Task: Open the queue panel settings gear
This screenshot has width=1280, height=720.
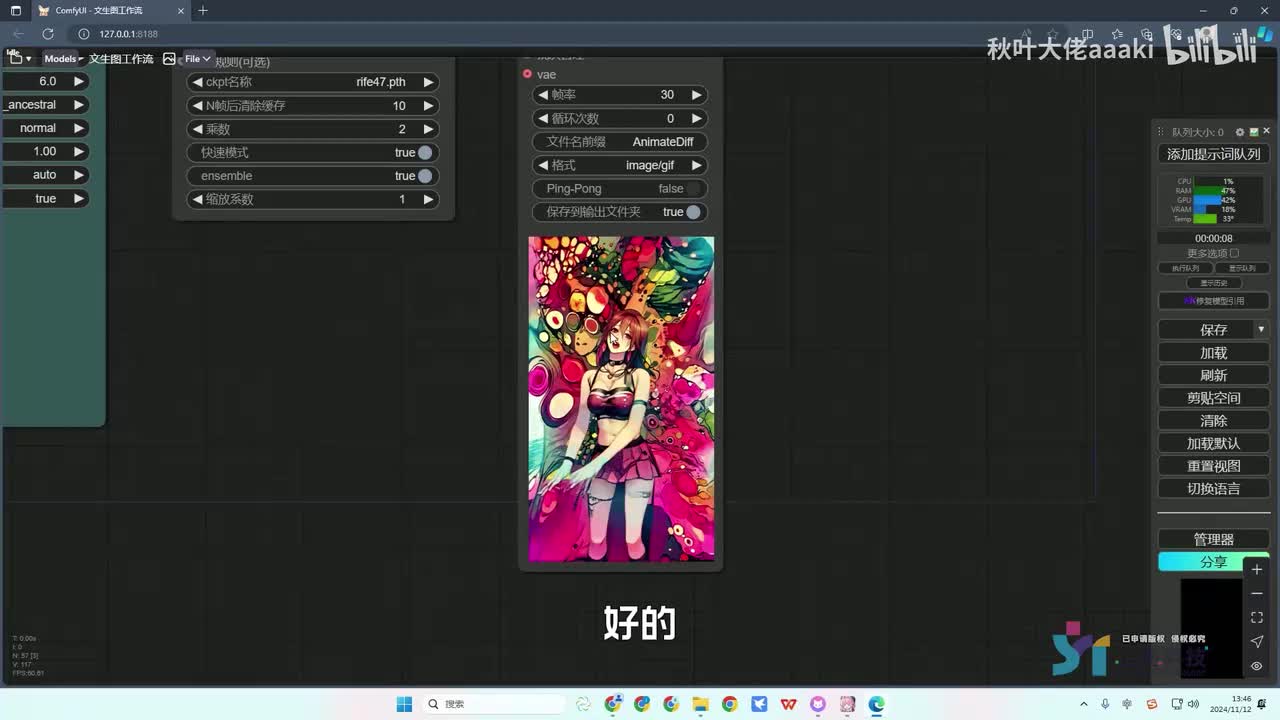Action: (x=1240, y=132)
